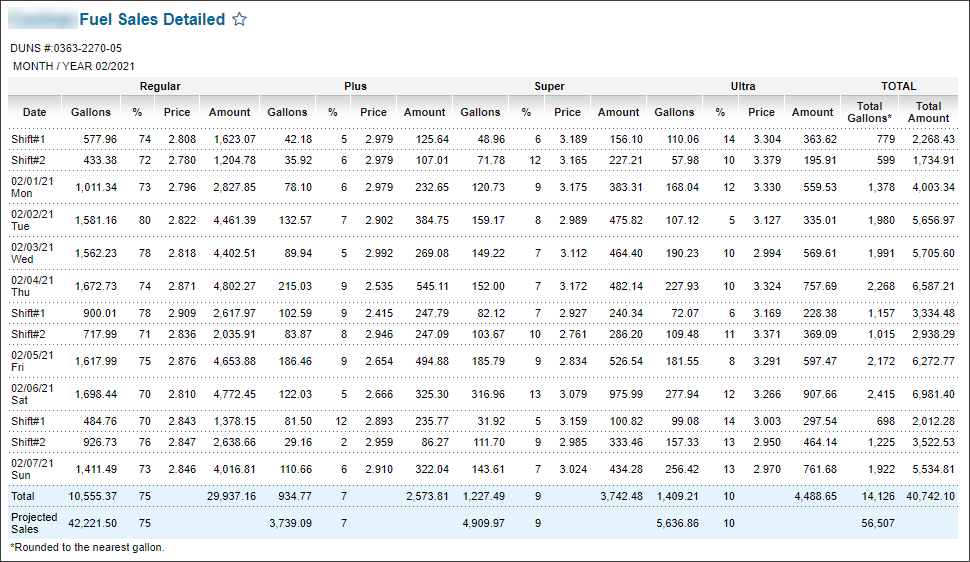Click Super price 2.761
Screen dimensions: 970x562
[573, 334]
